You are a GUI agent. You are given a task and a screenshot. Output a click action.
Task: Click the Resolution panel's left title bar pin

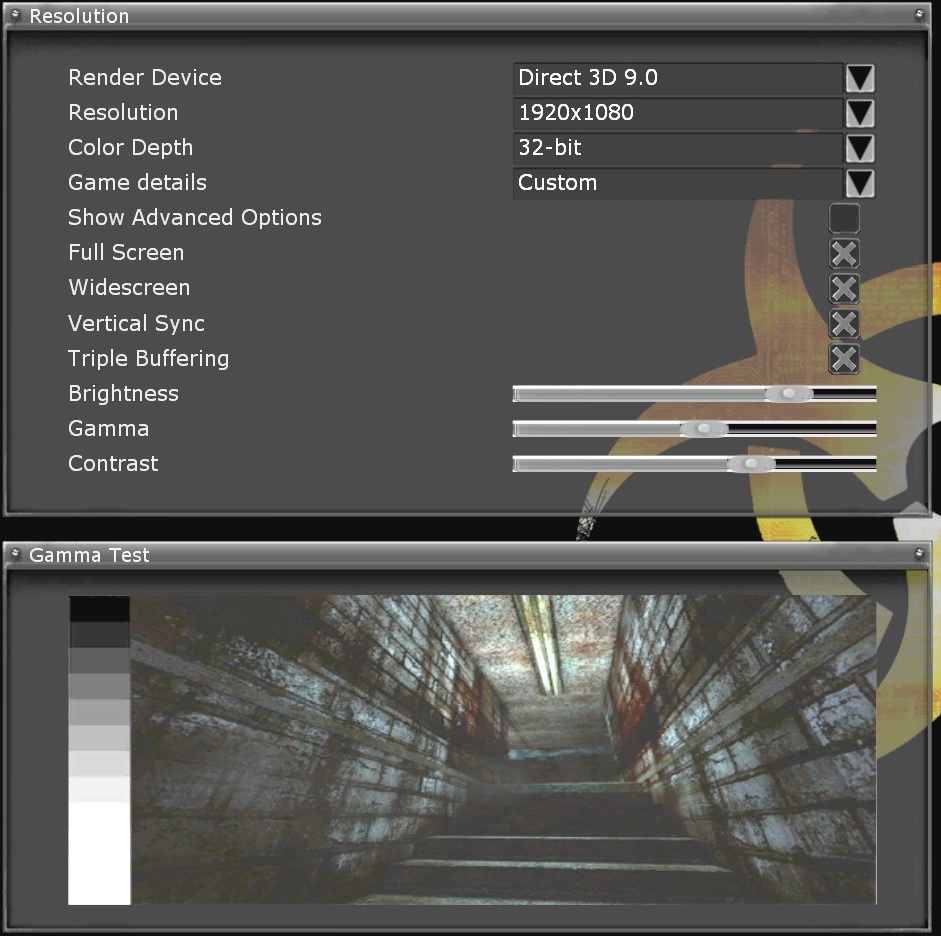(x=16, y=14)
